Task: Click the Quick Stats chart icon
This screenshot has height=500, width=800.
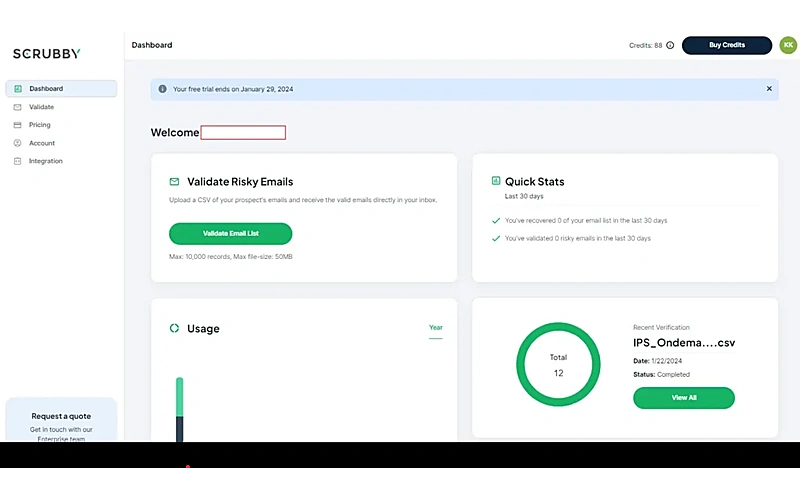Action: (x=495, y=181)
